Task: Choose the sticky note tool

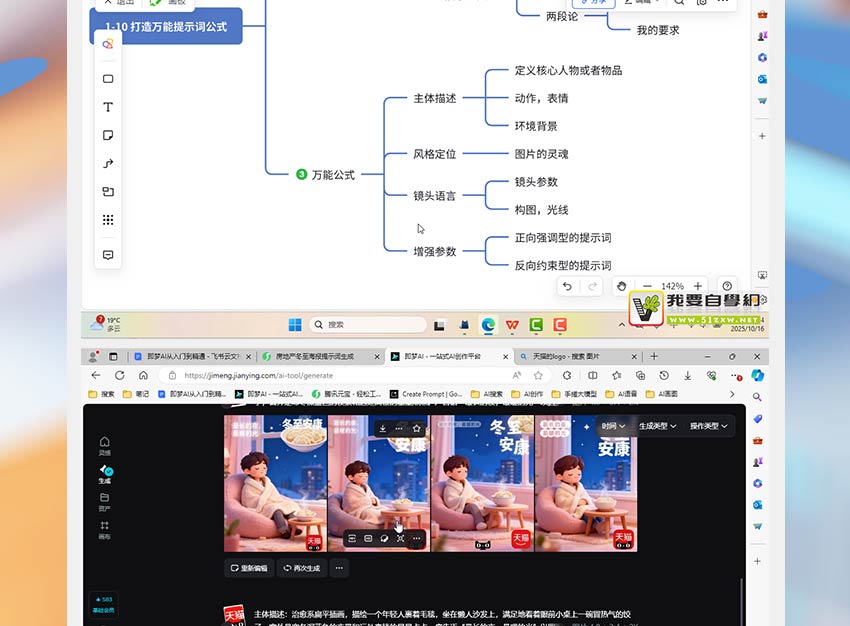Action: coord(108,135)
